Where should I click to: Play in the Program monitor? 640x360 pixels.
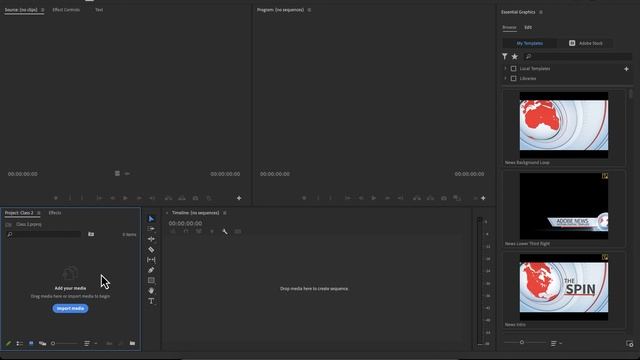tap(373, 198)
